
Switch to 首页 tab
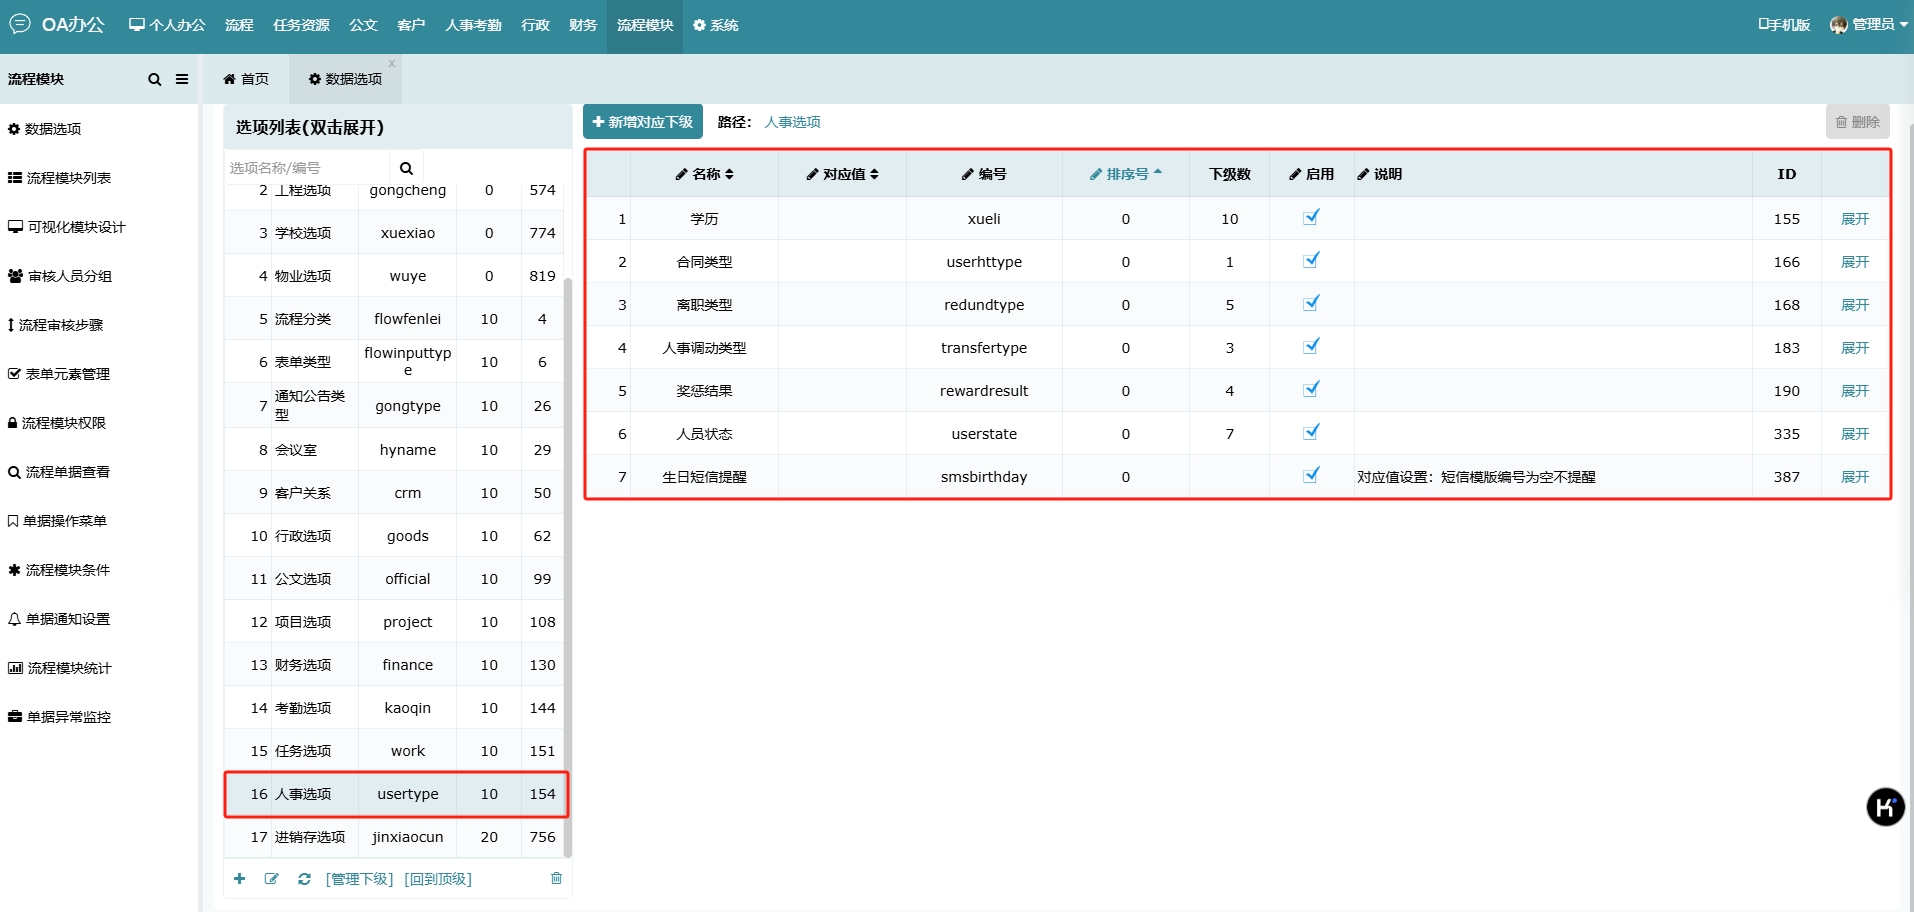point(246,79)
